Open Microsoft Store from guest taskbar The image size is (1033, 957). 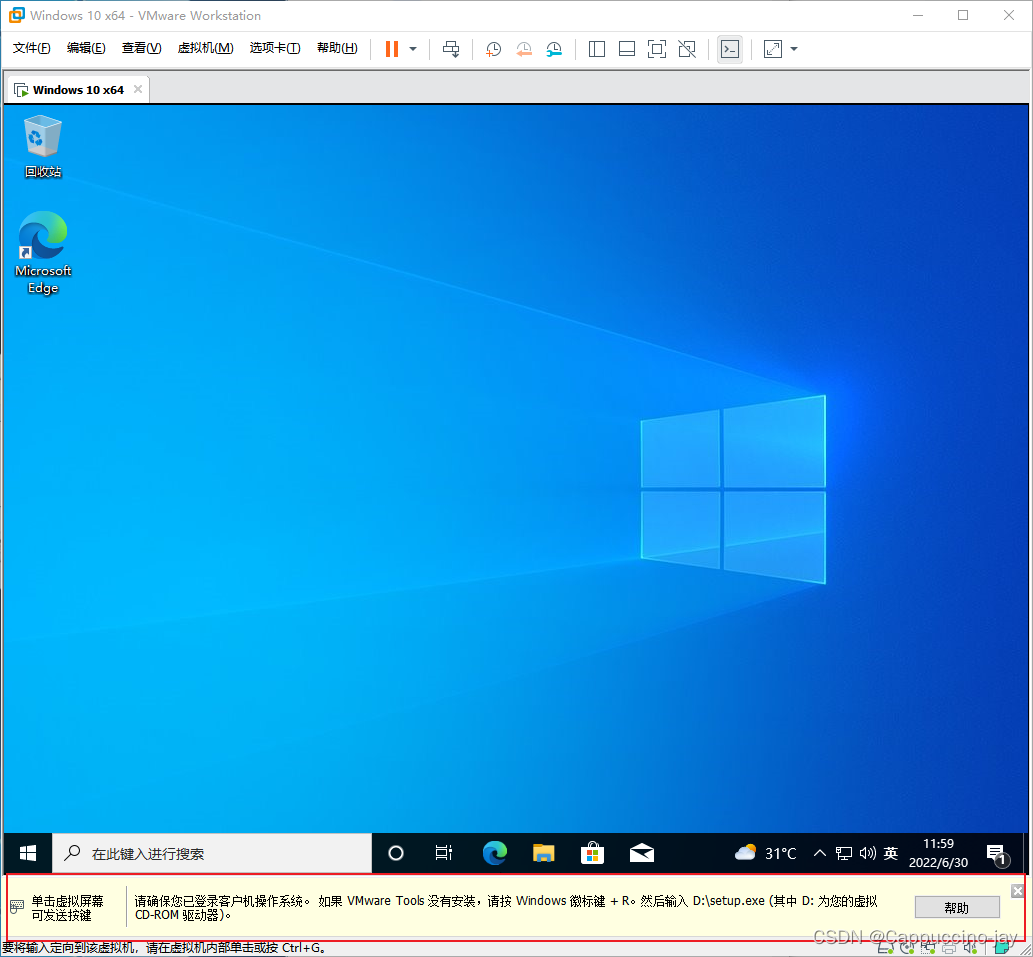click(592, 854)
